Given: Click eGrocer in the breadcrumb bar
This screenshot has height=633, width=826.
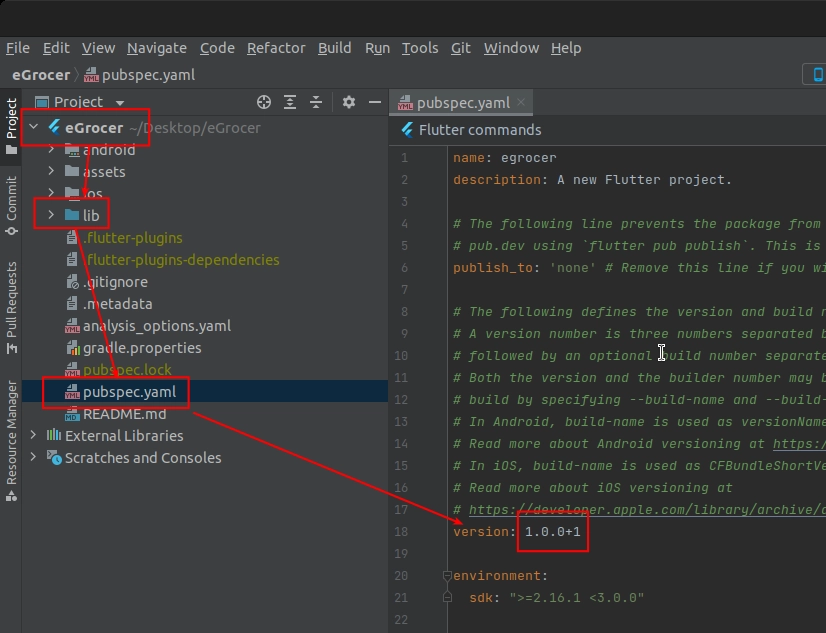Looking at the screenshot, I should coord(41,75).
